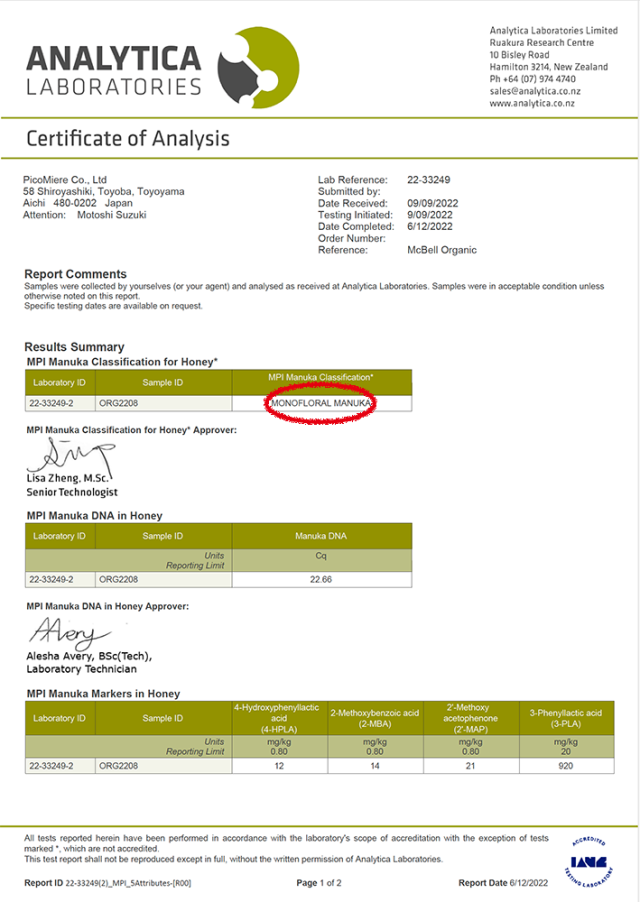Image resolution: width=640 pixels, height=902 pixels.
Task: Click the 'Senior Technologist' title
Action: (x=72, y=492)
